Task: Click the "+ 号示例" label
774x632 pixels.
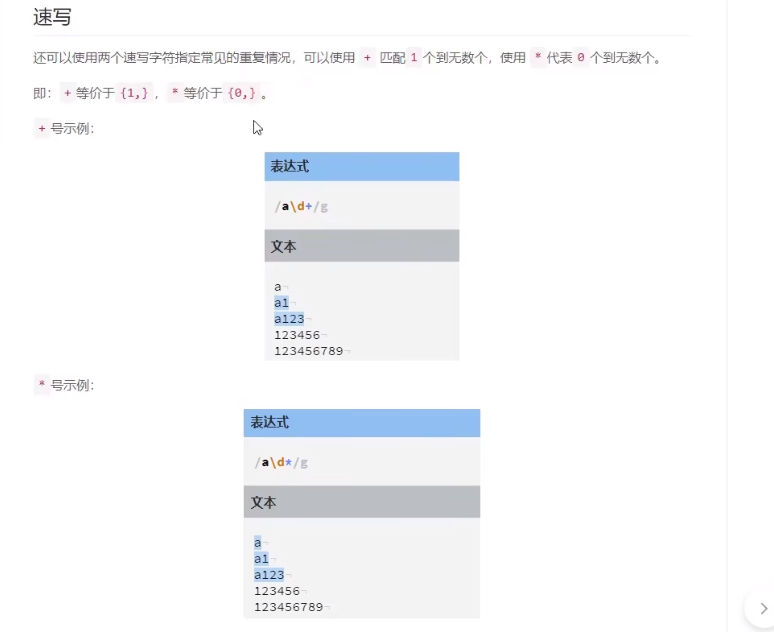Action: (66, 128)
